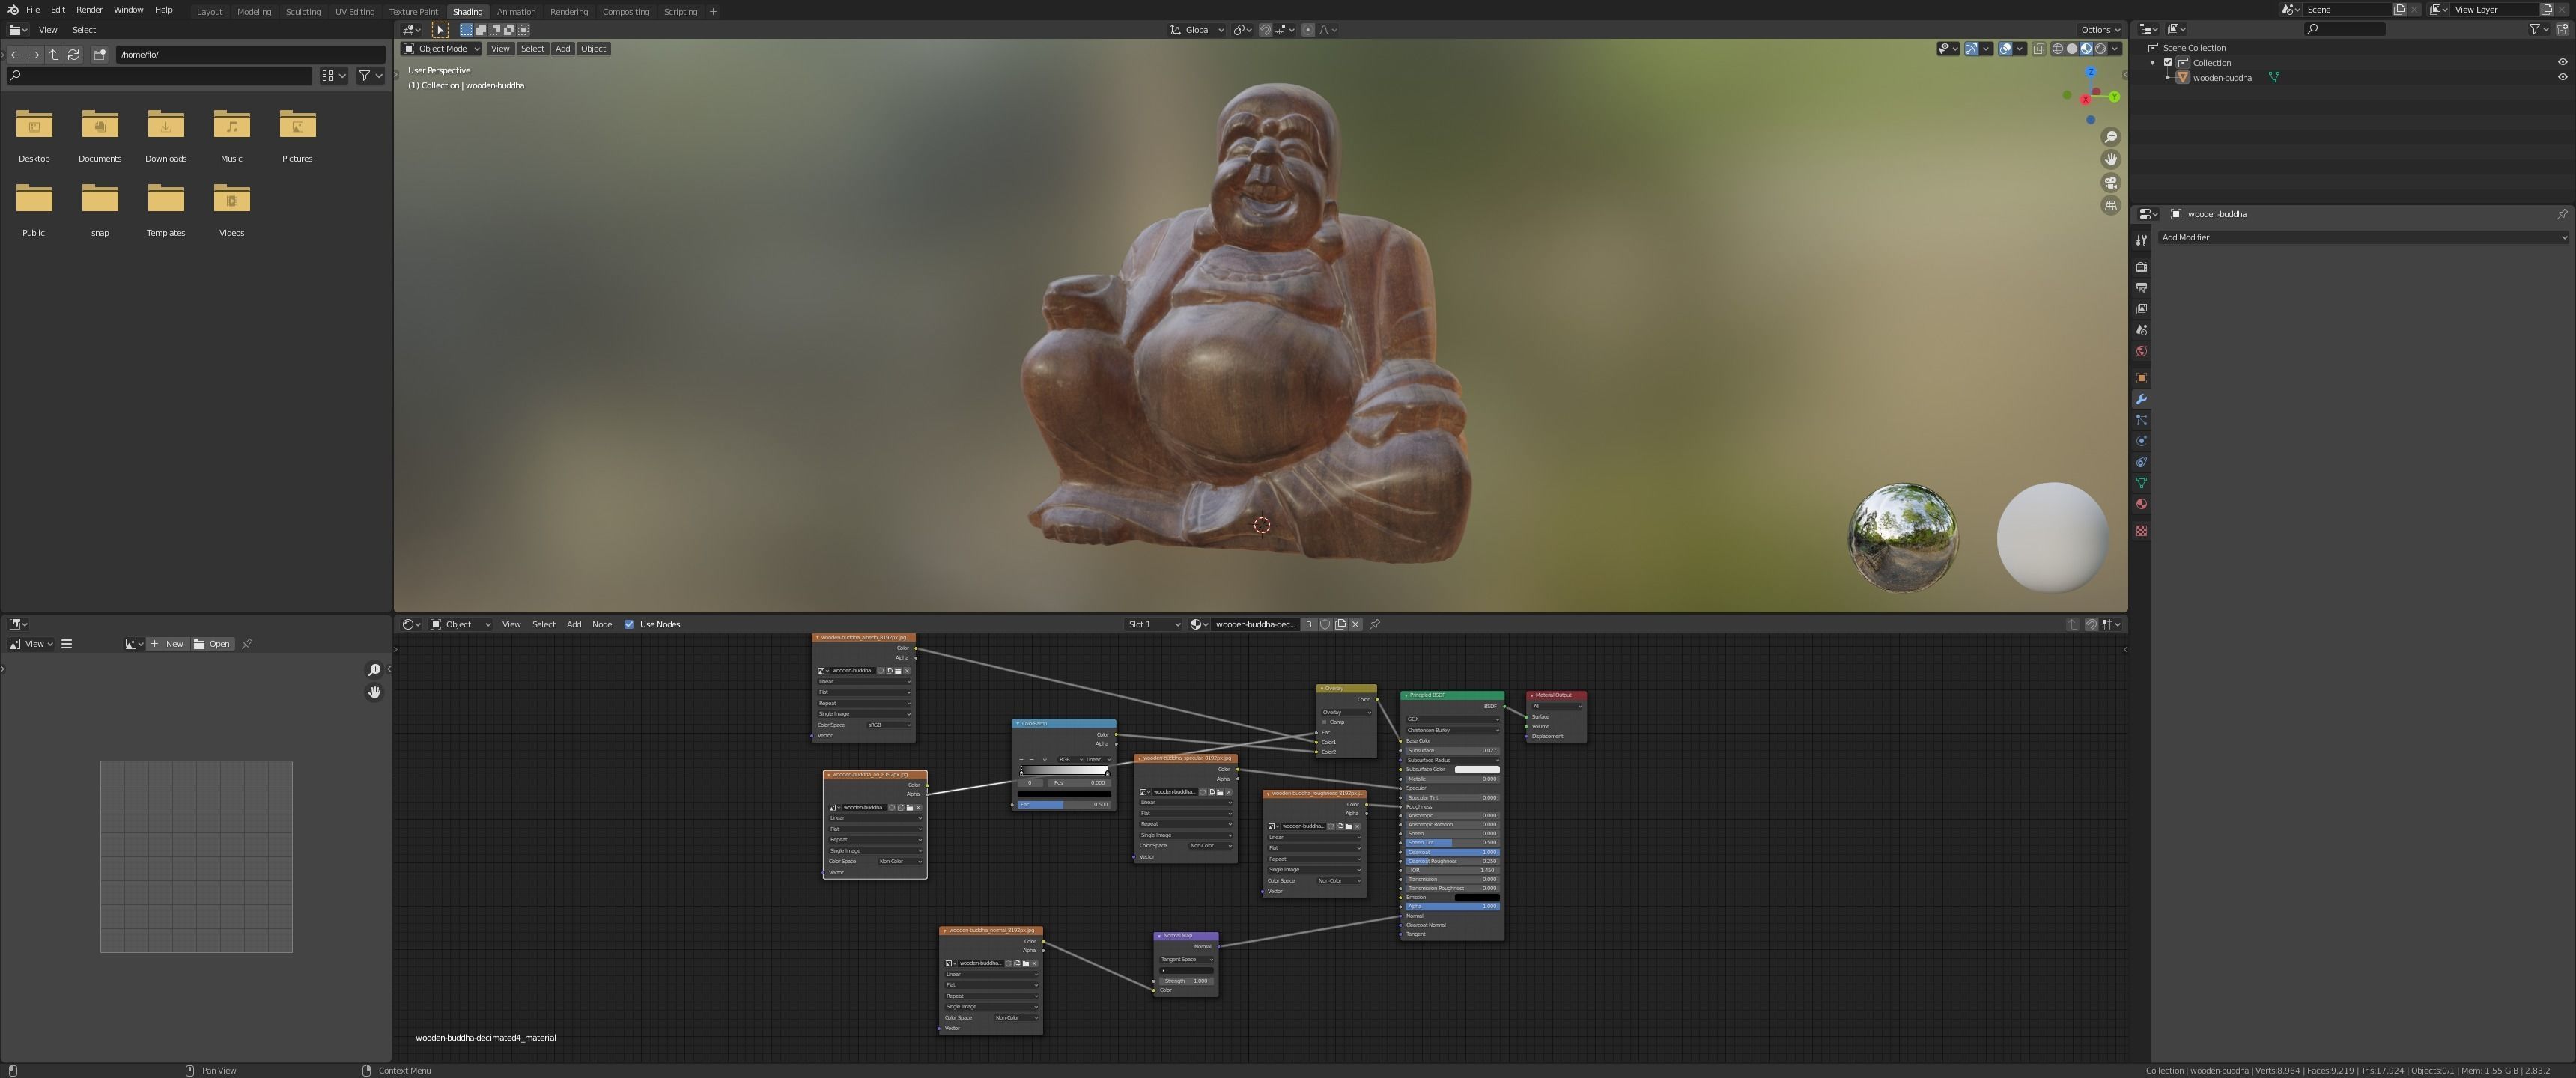Open the viewport Options dropdown

[x=2100, y=30]
